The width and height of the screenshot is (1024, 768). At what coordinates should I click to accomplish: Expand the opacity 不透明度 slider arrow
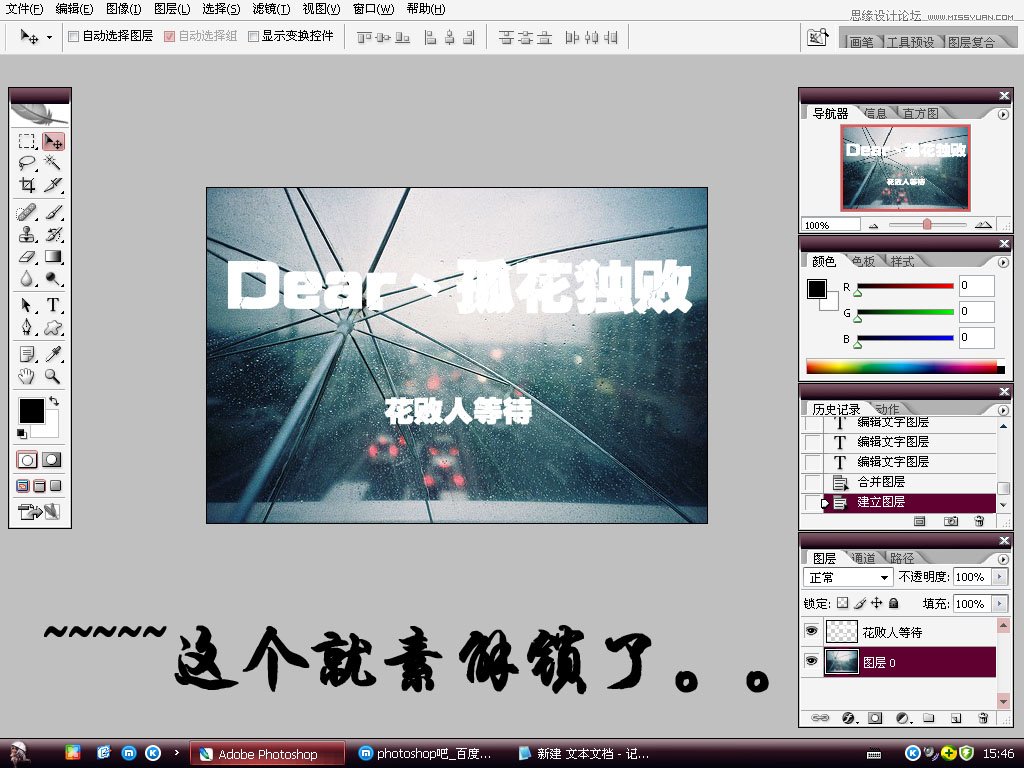[x=999, y=578]
